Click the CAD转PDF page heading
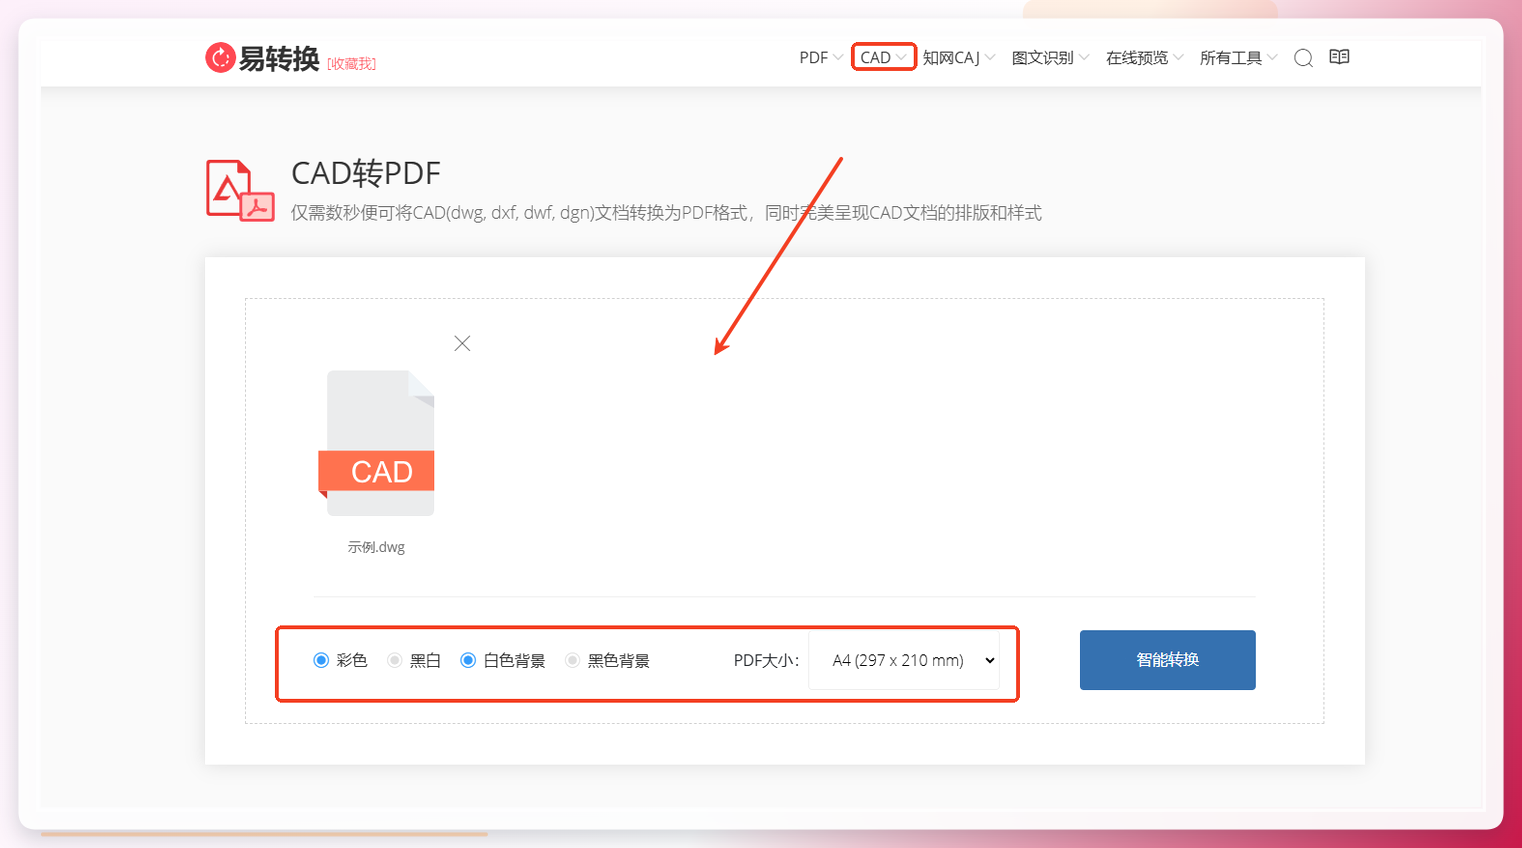 pos(366,173)
